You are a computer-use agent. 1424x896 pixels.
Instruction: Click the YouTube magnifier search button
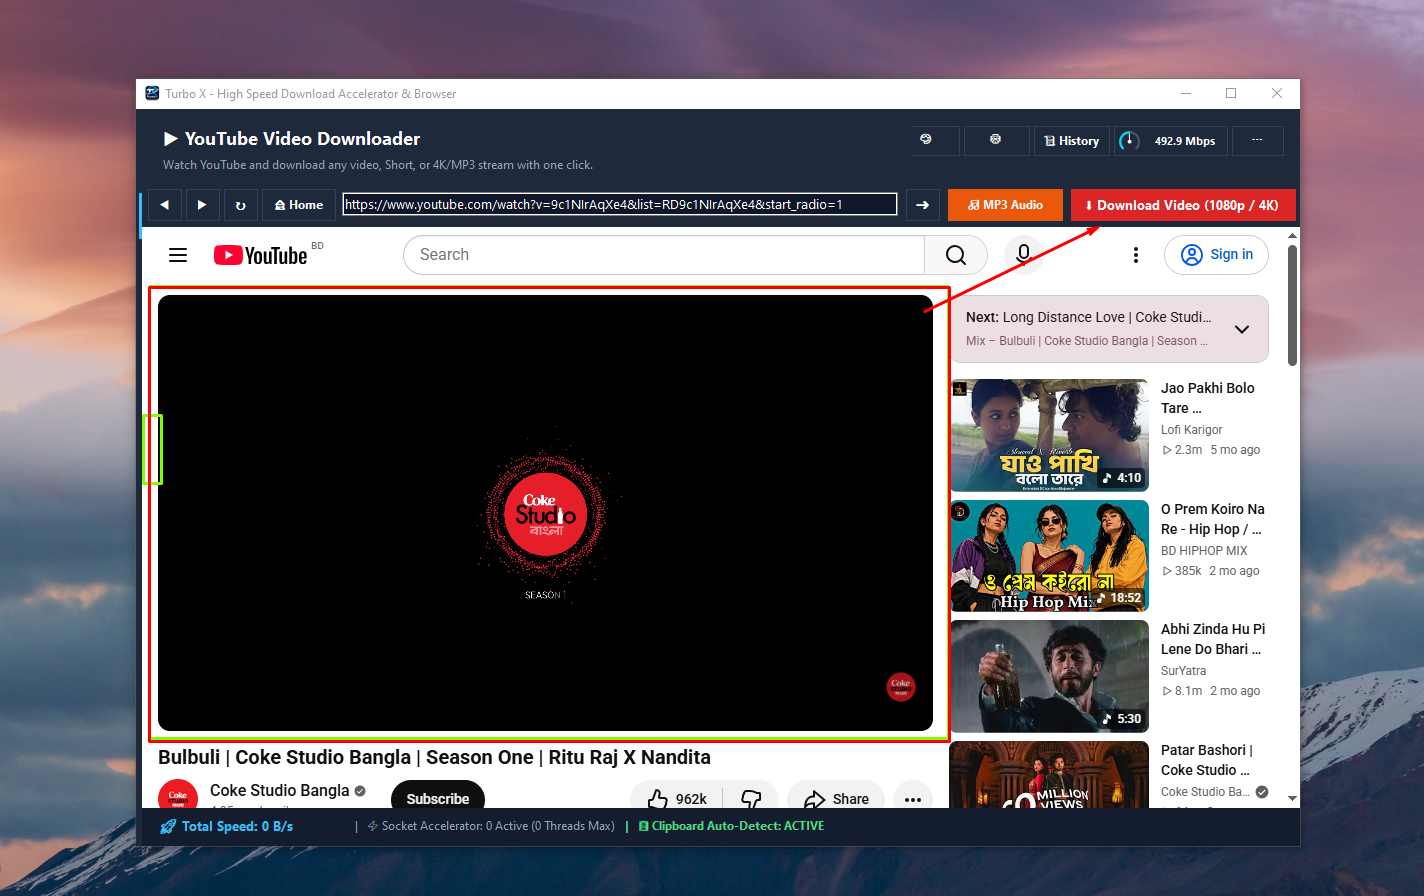[956, 255]
